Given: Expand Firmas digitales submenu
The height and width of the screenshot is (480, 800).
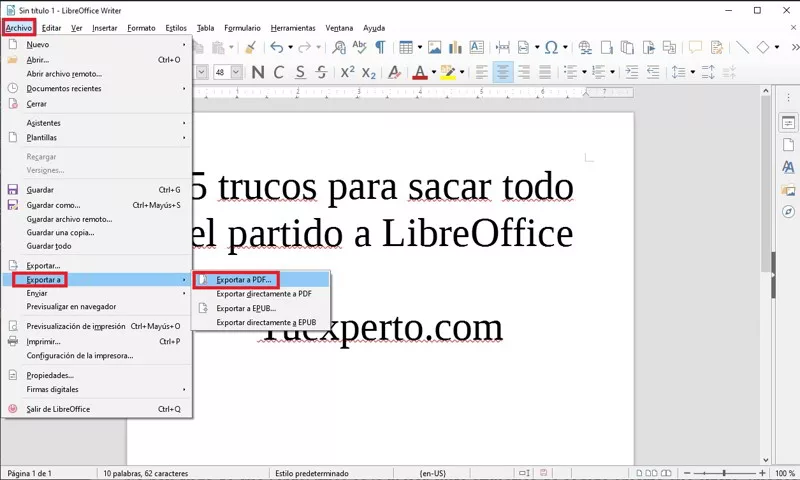Looking at the screenshot, I should [x=96, y=390].
